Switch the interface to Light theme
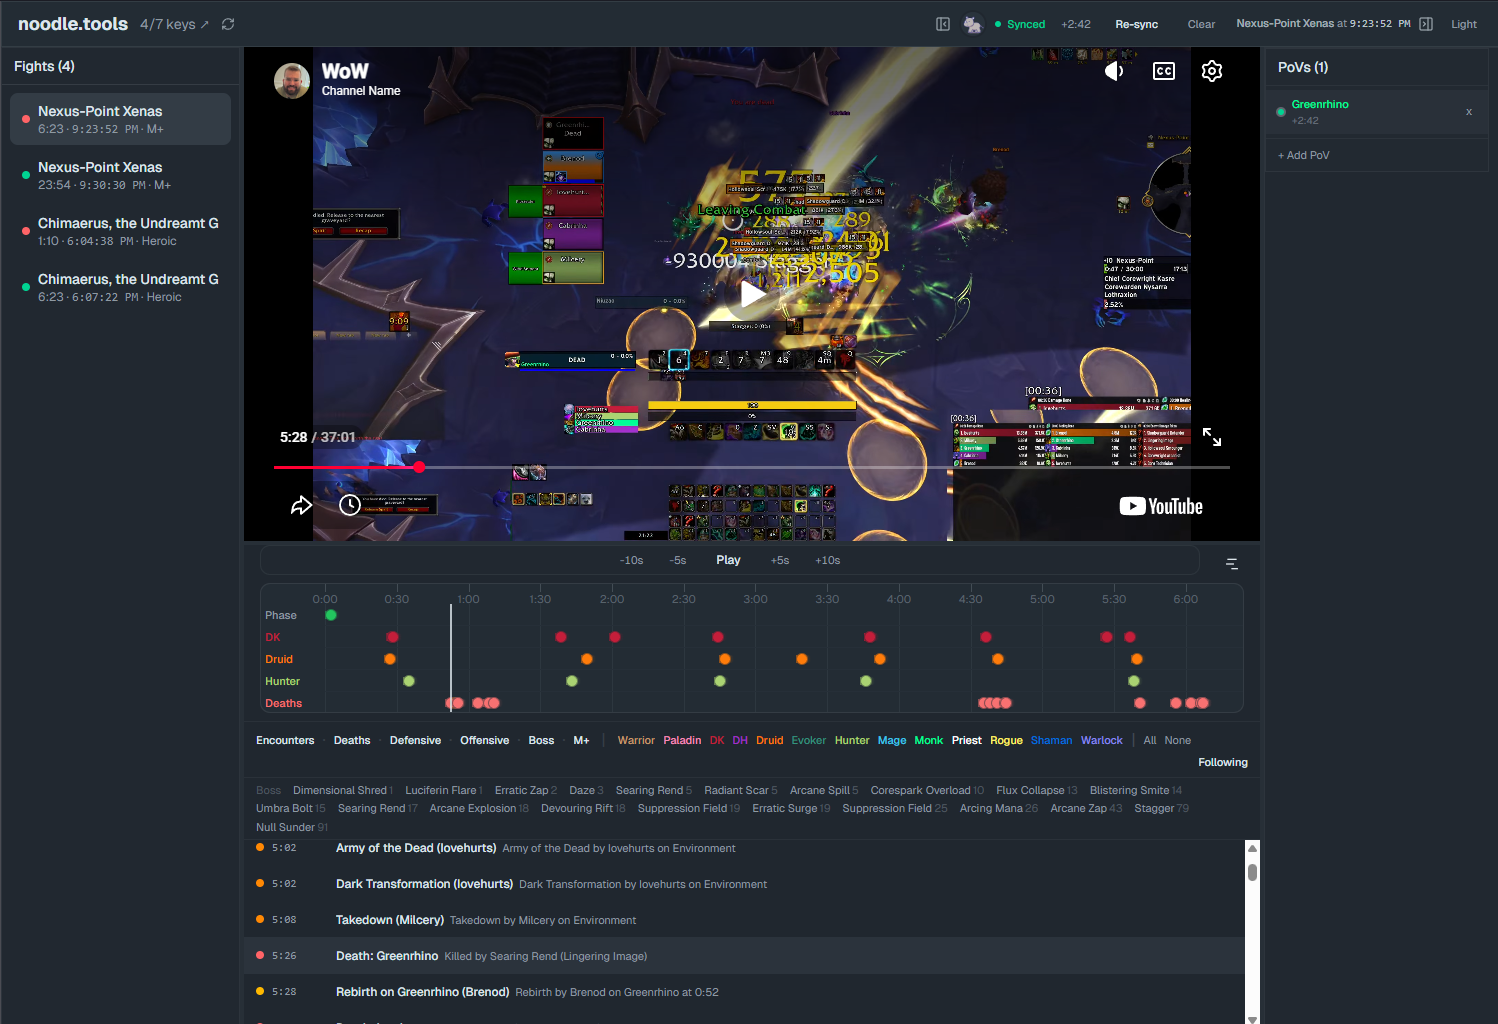Viewport: 1498px width, 1024px height. (x=1463, y=23)
